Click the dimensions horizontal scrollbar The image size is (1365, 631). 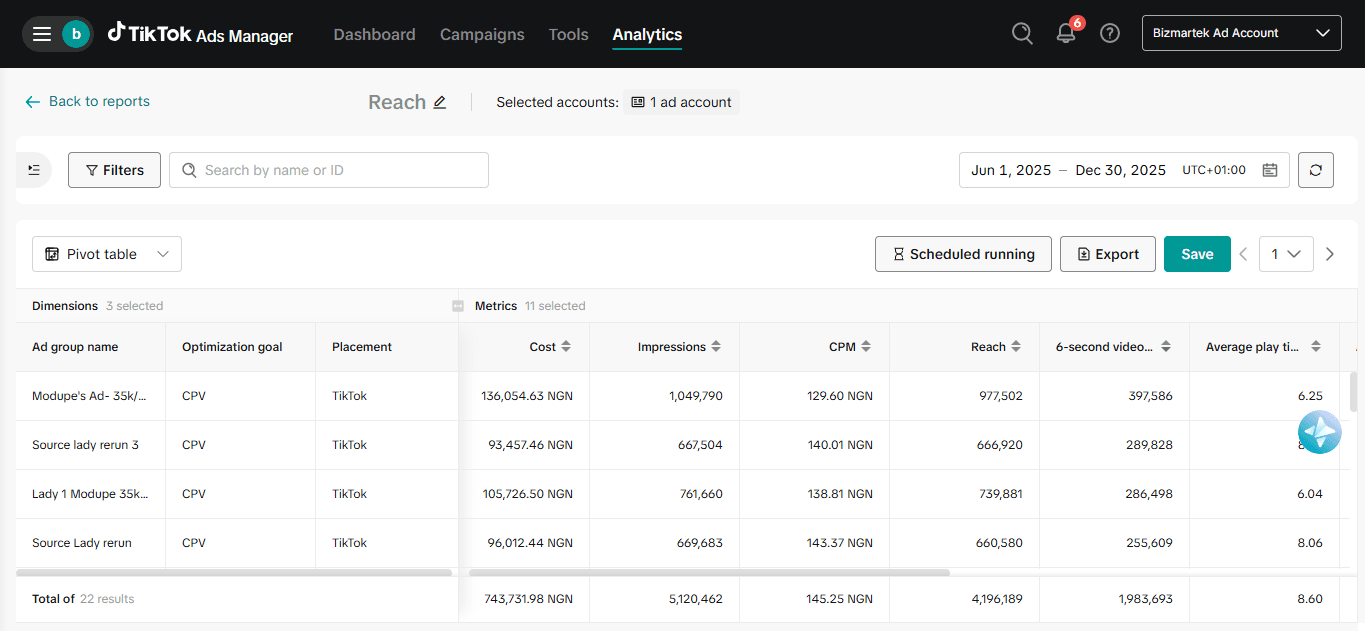tap(234, 573)
